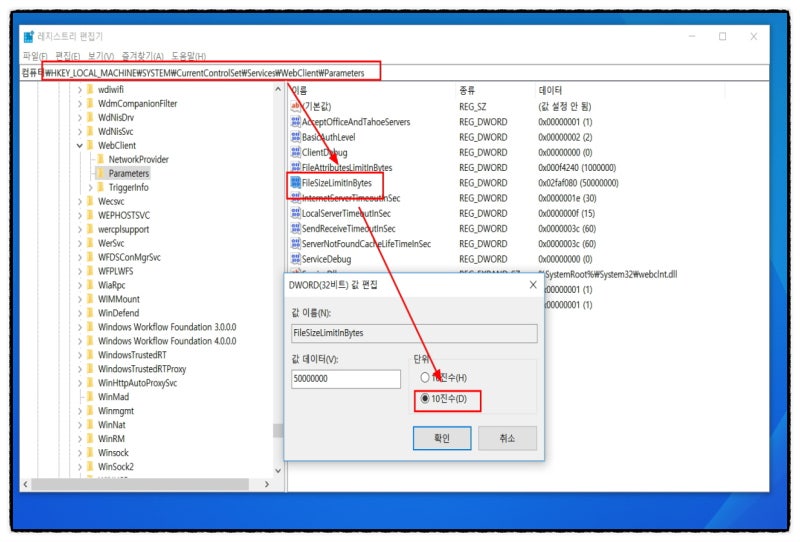Image resolution: width=800 pixels, height=542 pixels.
Task: Select the 10진수(D) decimal radio button
Action: [424, 399]
